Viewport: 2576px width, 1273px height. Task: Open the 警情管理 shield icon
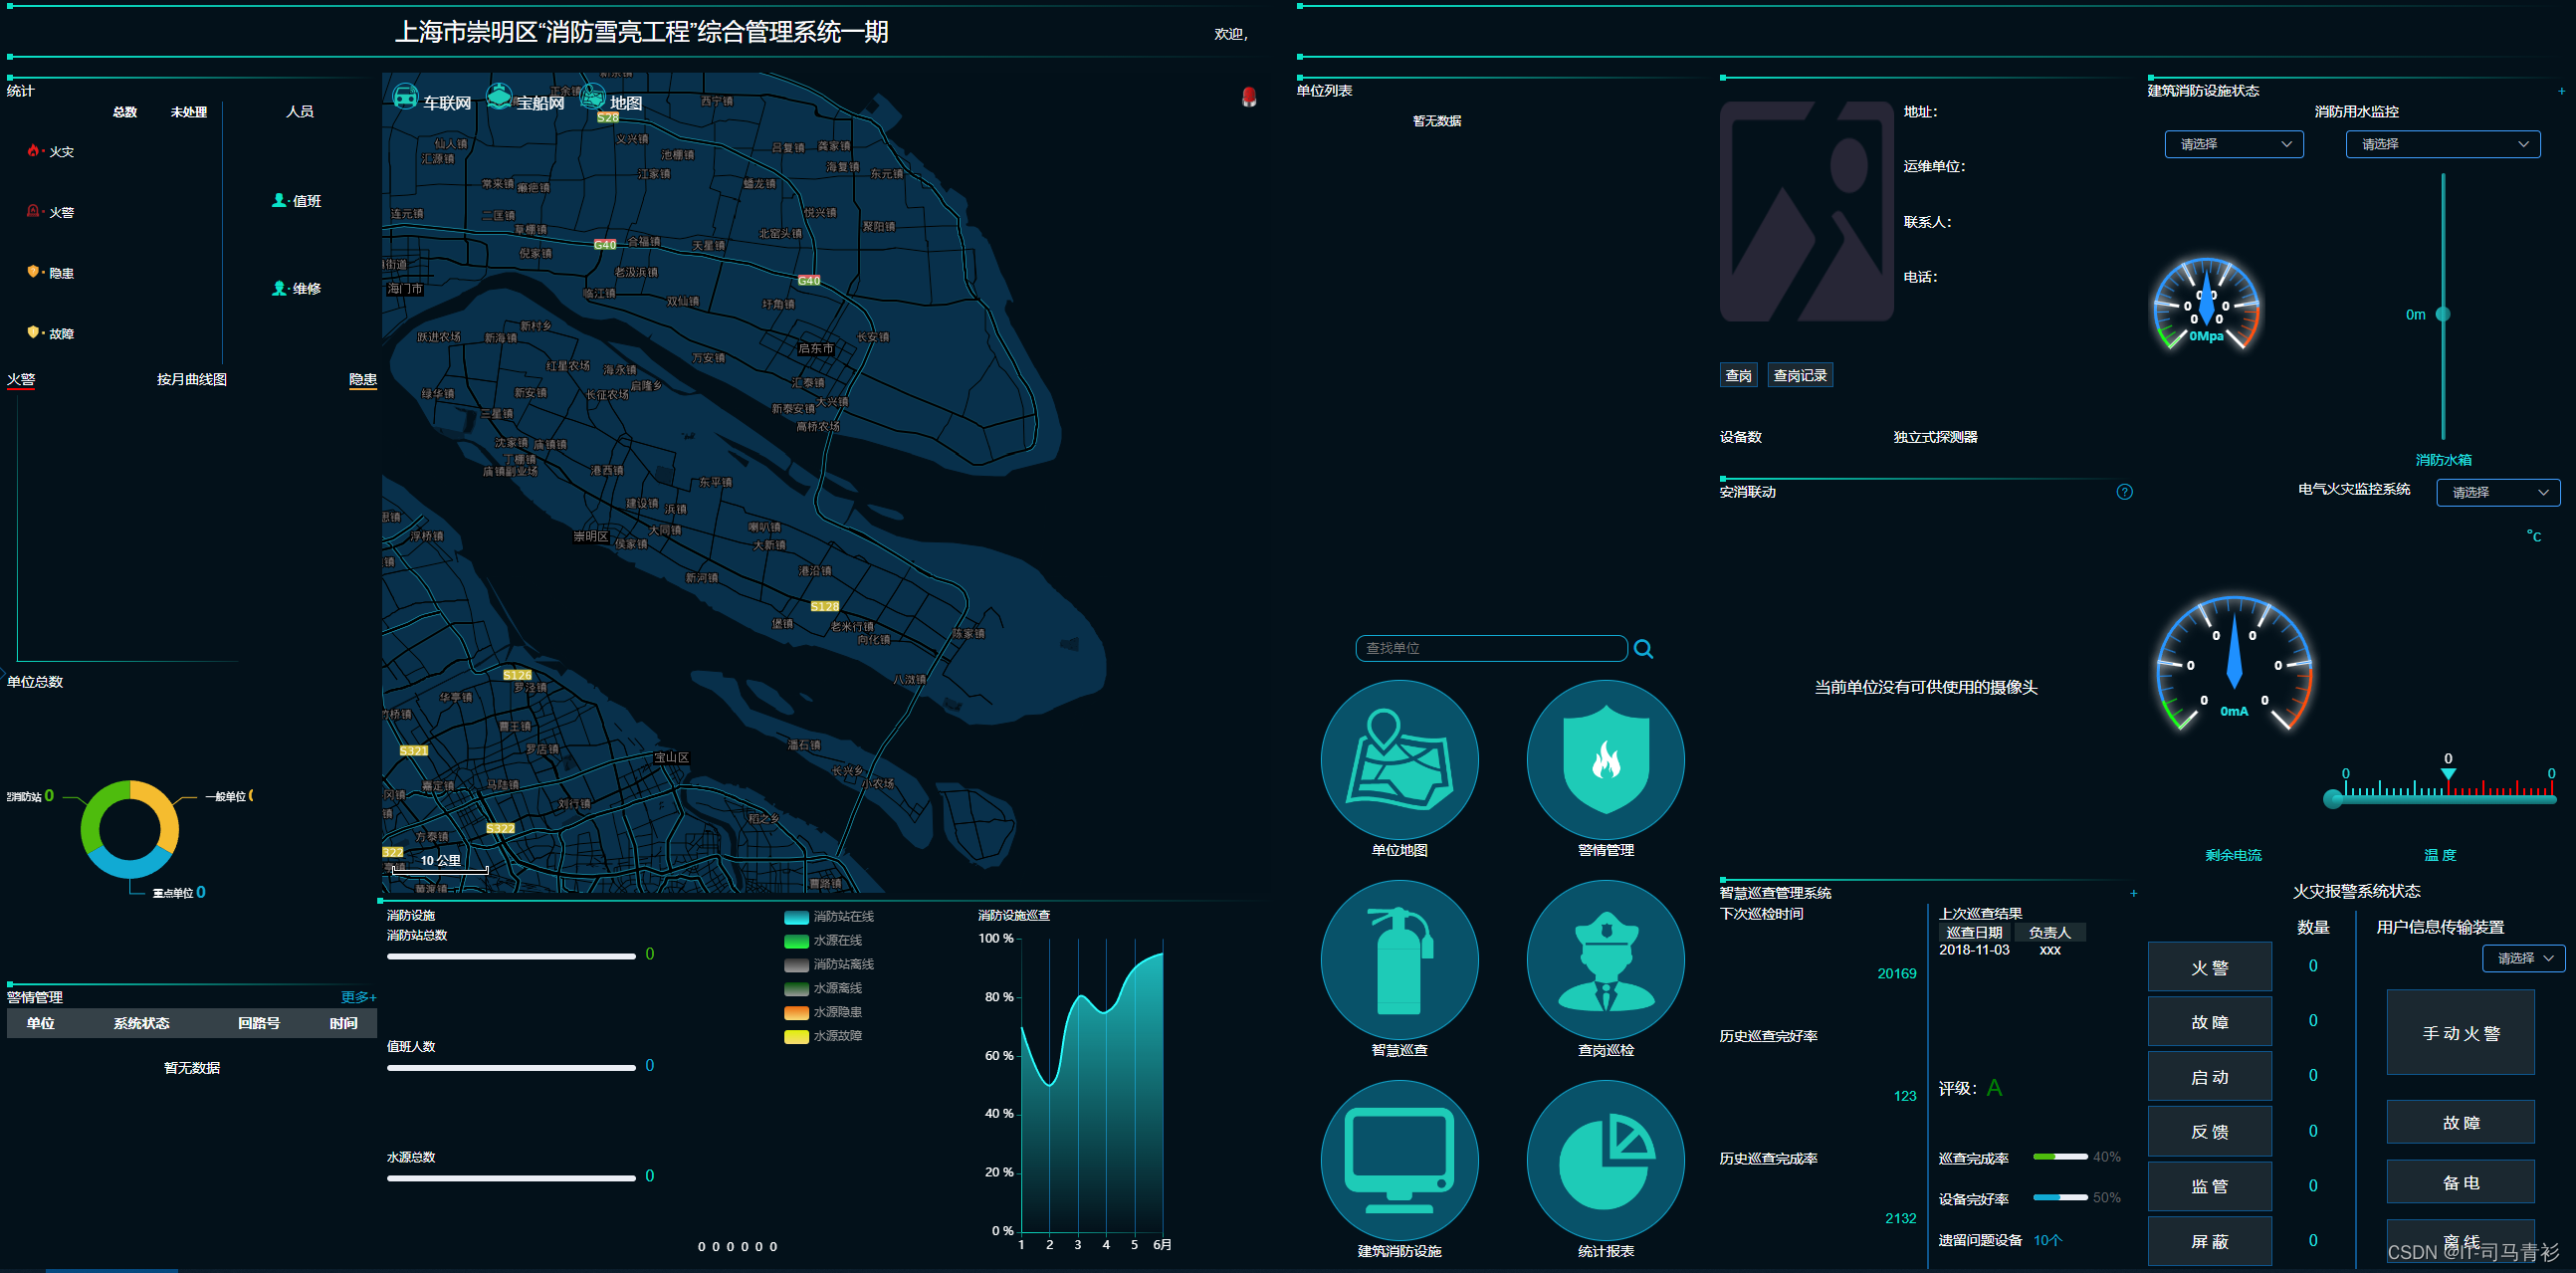pyautogui.click(x=1605, y=759)
